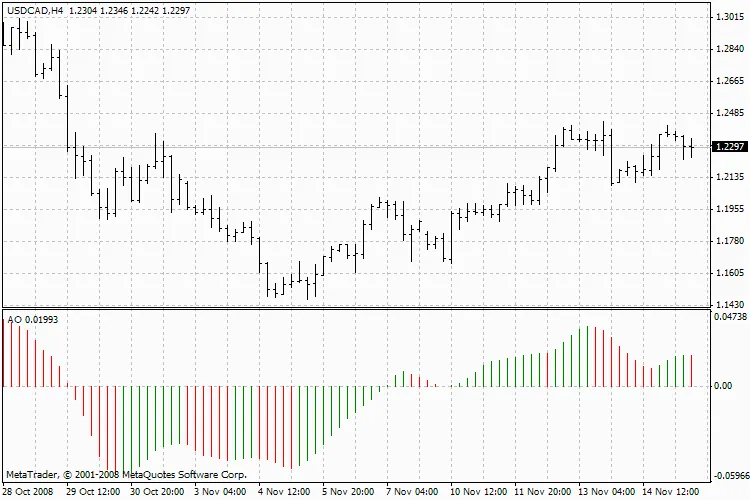Click the divider between price chart and AO panel

click(355, 309)
